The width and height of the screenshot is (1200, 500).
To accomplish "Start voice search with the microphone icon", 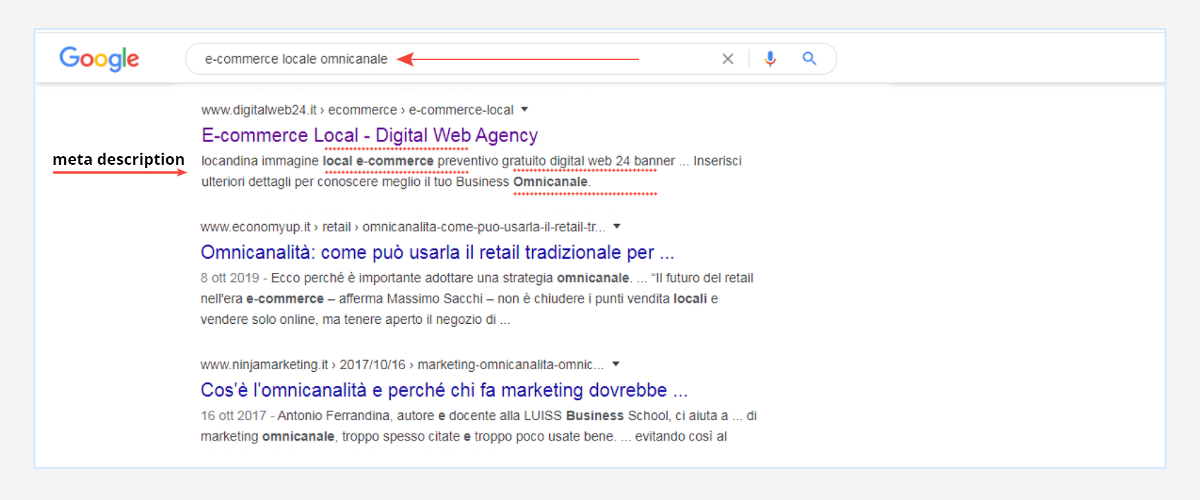I will (x=770, y=59).
